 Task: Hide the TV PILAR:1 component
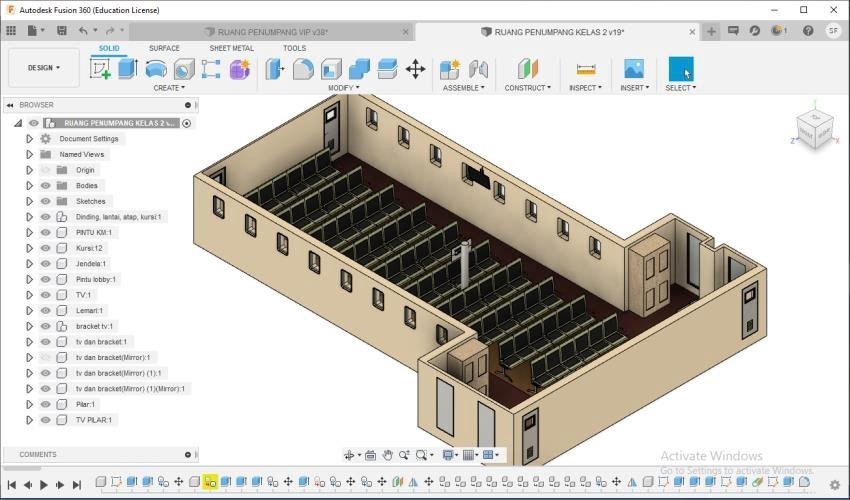pos(46,420)
